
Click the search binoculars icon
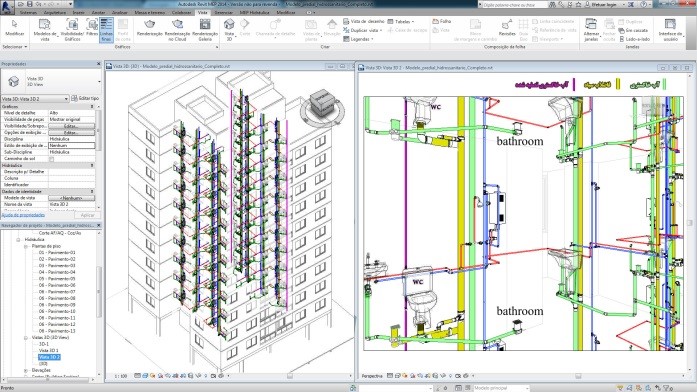[553, 4]
